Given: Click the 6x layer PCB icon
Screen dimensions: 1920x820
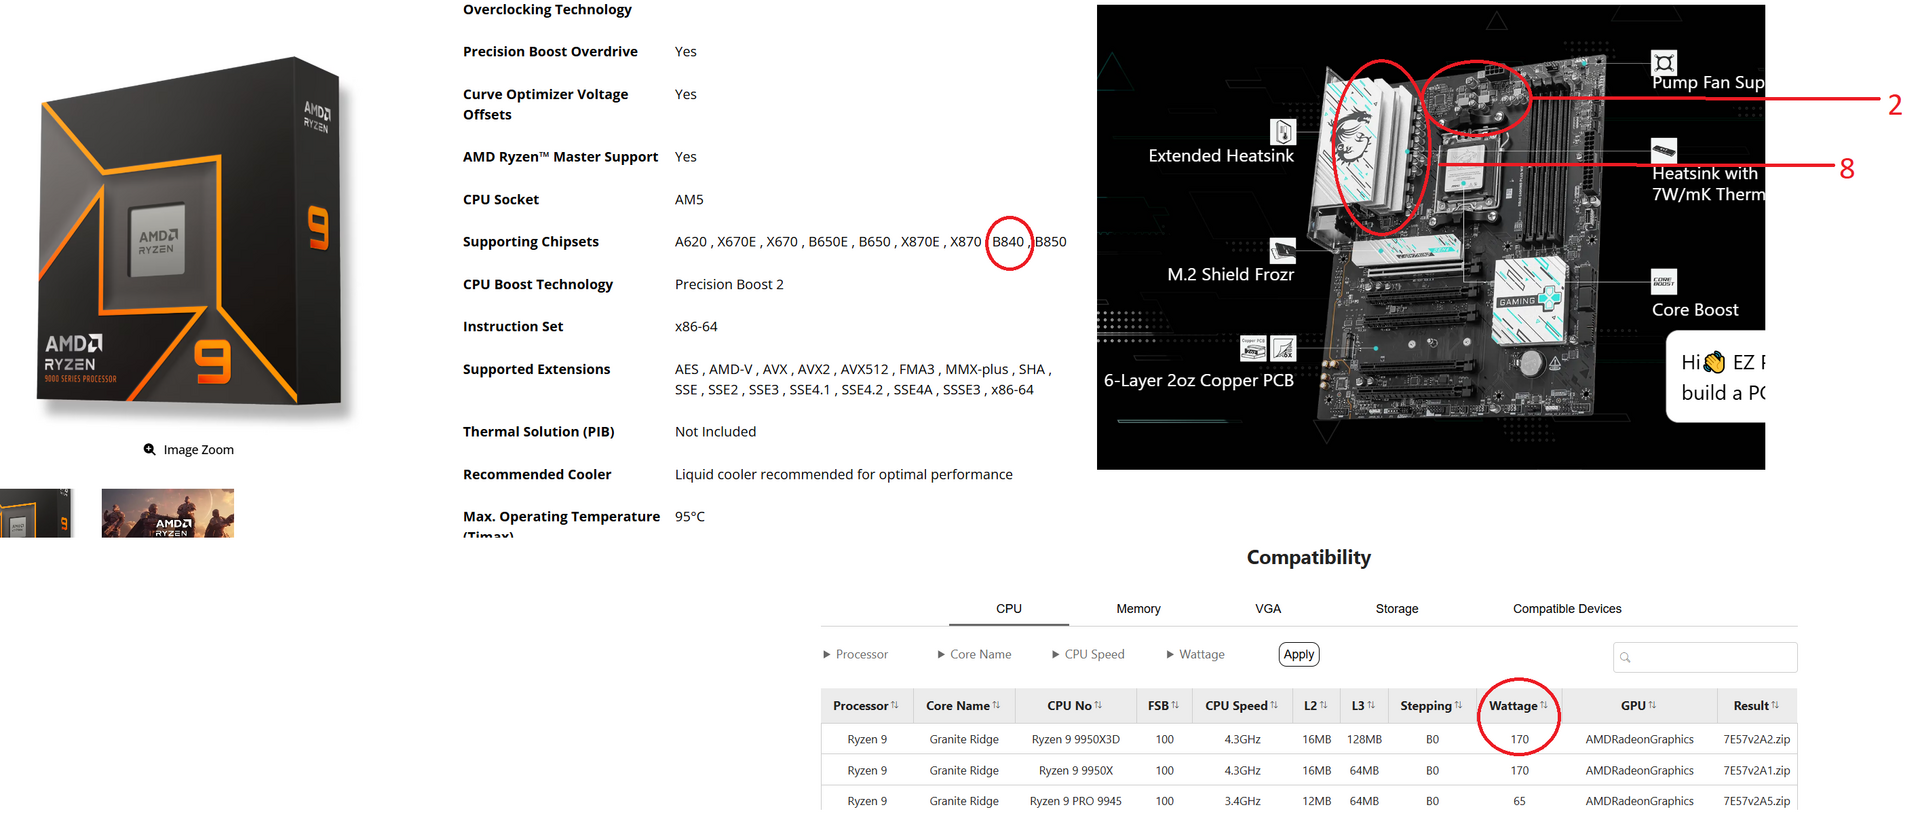Looking at the screenshot, I should click(x=1283, y=348).
